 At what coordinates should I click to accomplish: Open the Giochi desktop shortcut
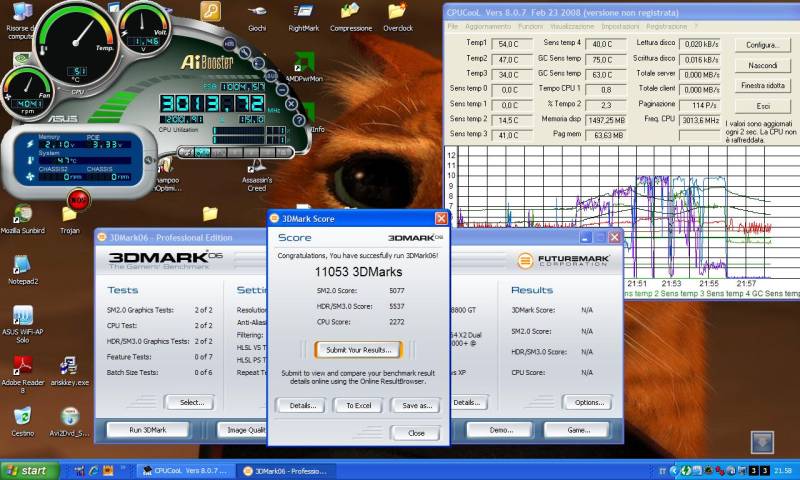click(x=257, y=17)
